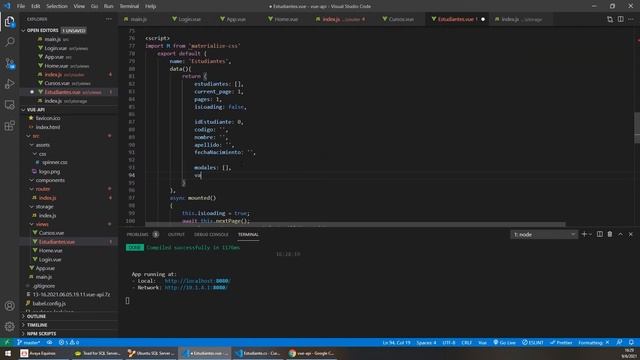The image size is (640, 360).
Task: Open the Explorer view in the activity bar
Action: [9, 21]
